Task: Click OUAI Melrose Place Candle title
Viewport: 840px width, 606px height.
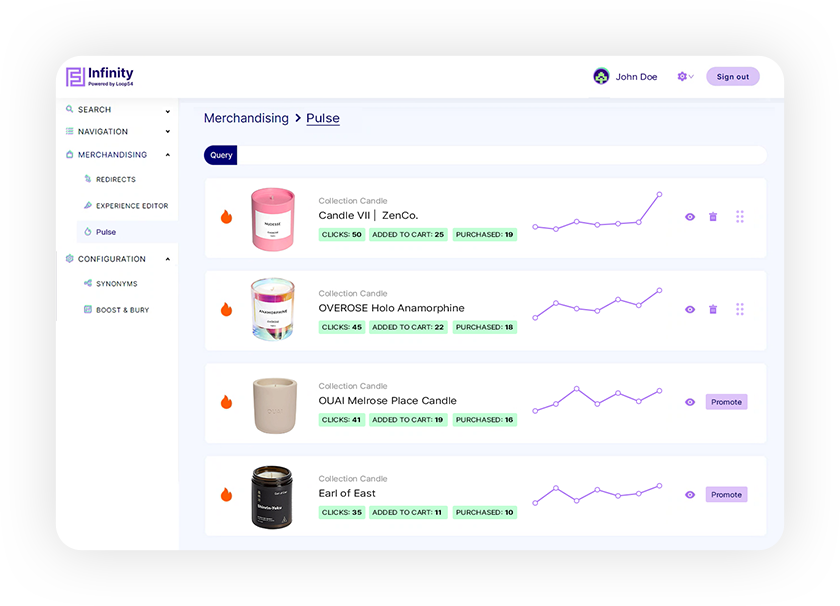Action: [387, 401]
